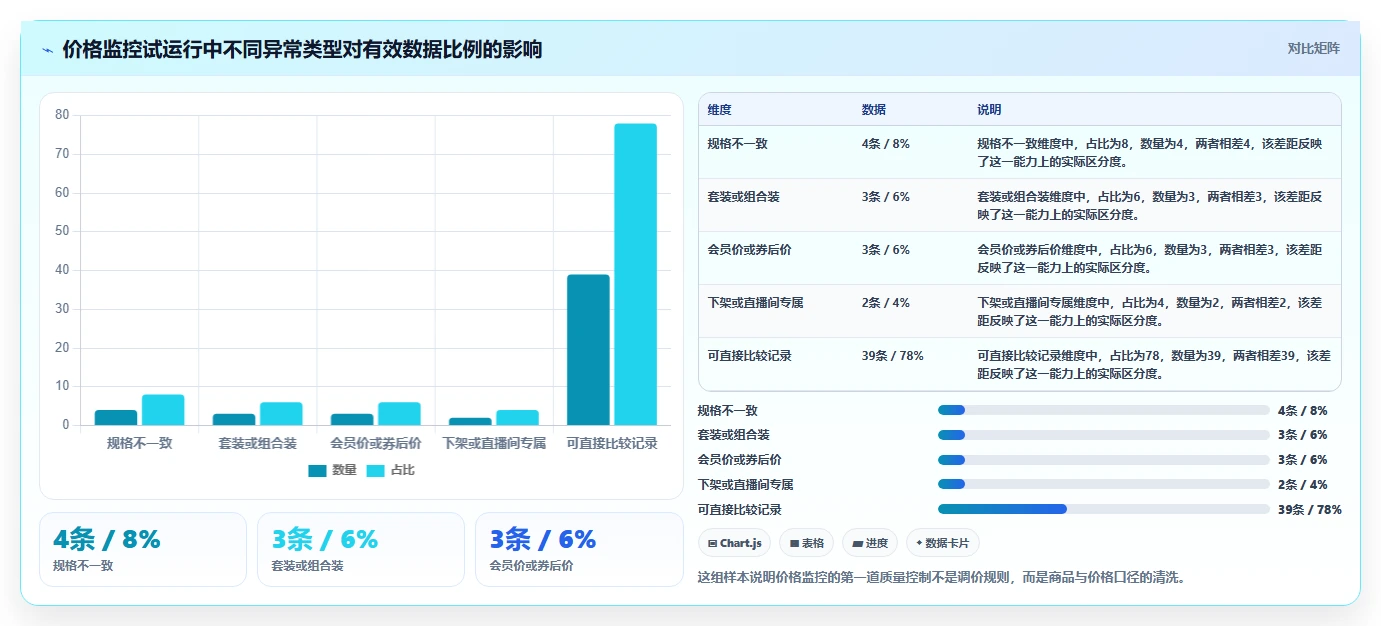Open the 4条 / 8% 规格不一致 data card
The width and height of the screenshot is (1381, 626).
click(x=143, y=549)
